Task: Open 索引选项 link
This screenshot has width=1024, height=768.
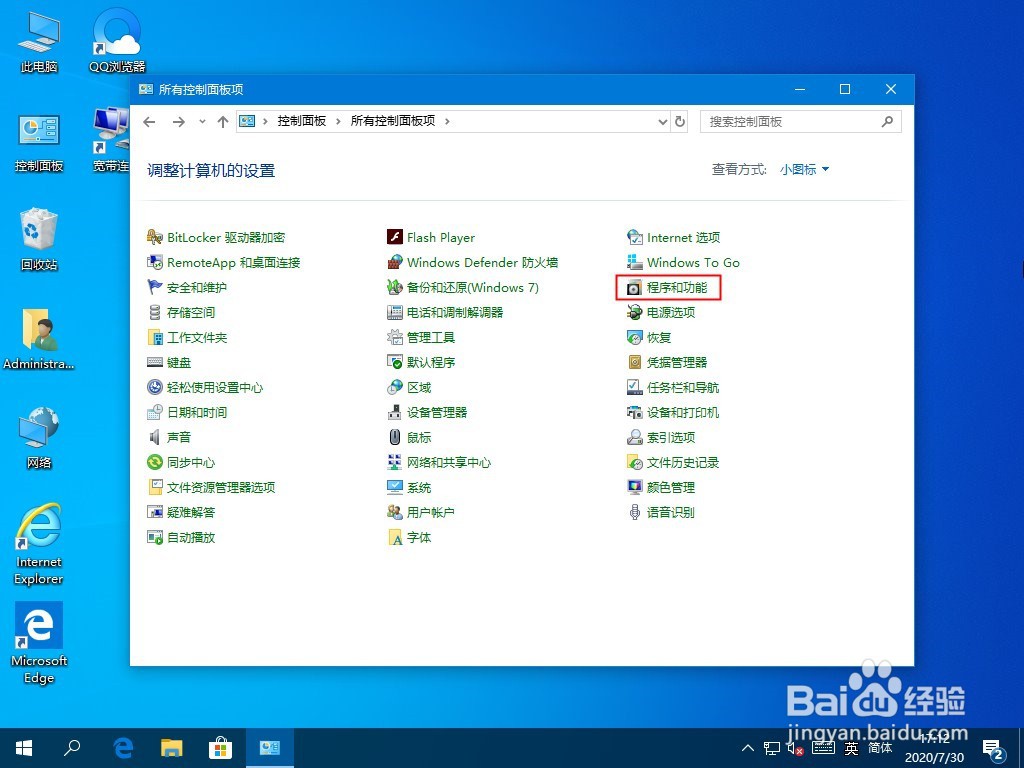Action: [x=671, y=437]
